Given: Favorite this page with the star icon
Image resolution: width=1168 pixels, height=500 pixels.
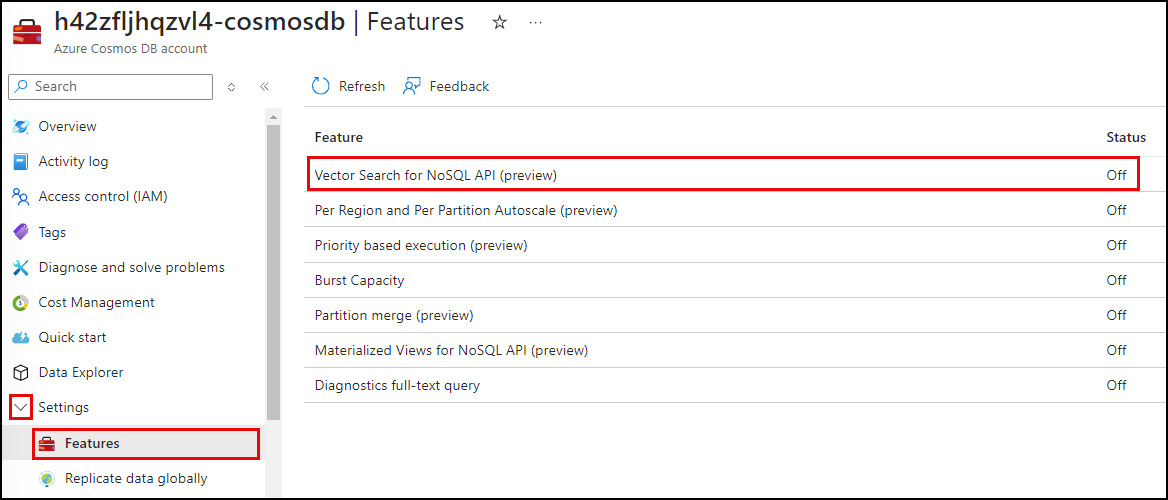Looking at the screenshot, I should pyautogui.click(x=500, y=22).
